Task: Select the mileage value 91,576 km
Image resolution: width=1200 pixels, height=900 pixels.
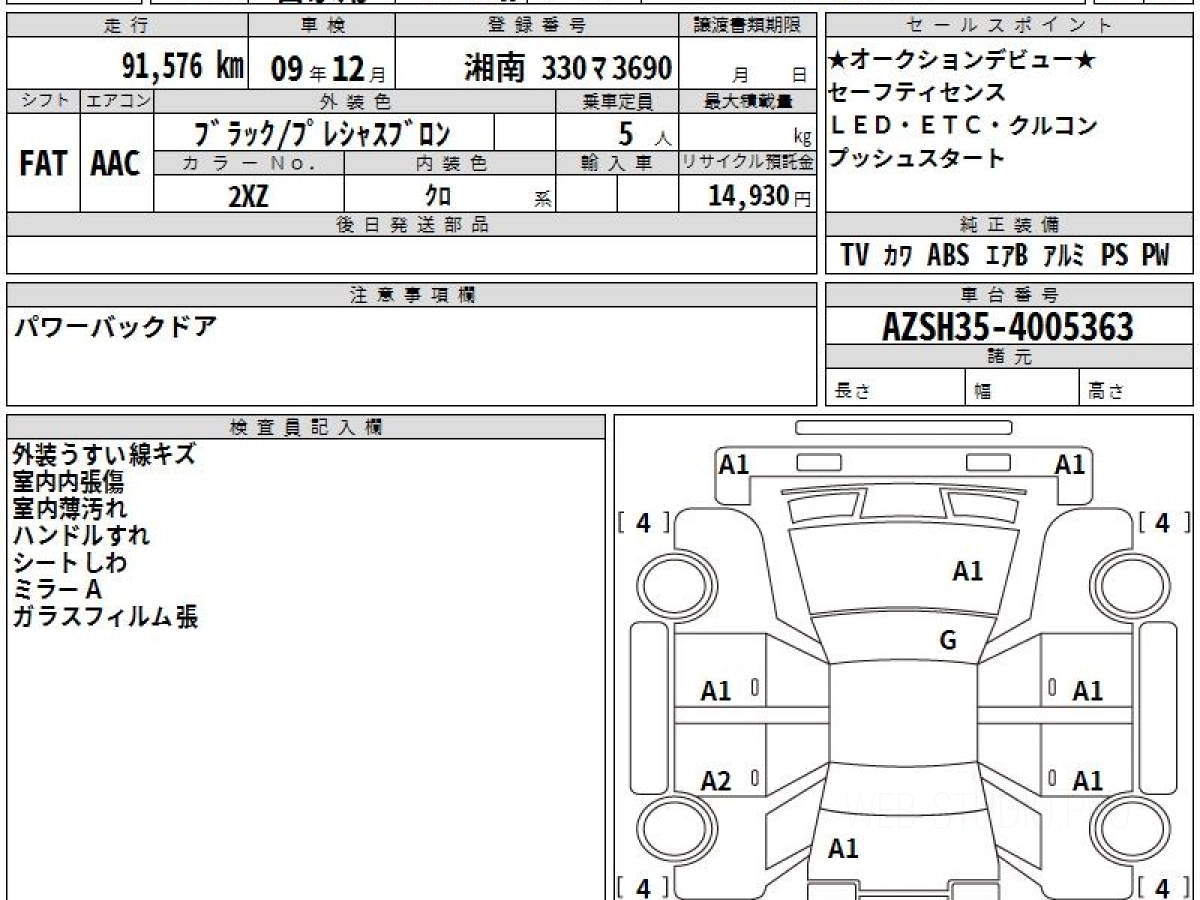Action: 183,67
